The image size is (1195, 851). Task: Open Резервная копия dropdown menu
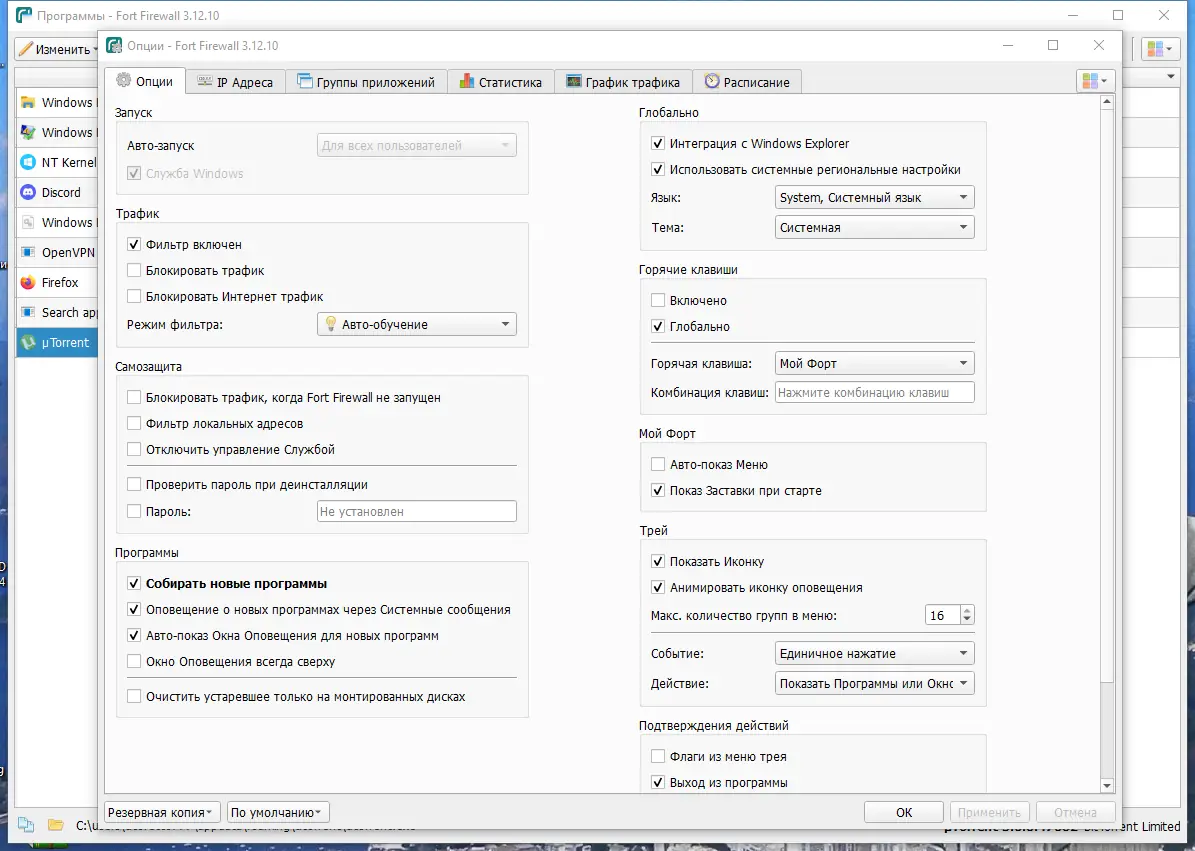click(x=162, y=812)
